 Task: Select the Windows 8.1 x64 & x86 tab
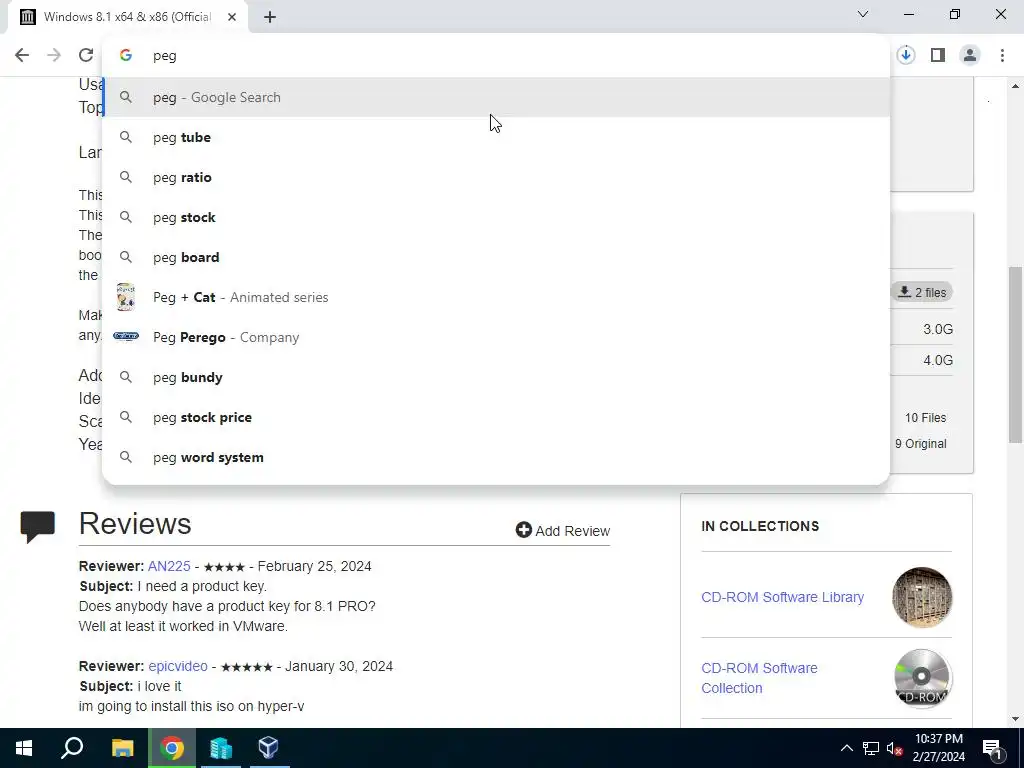(x=127, y=17)
